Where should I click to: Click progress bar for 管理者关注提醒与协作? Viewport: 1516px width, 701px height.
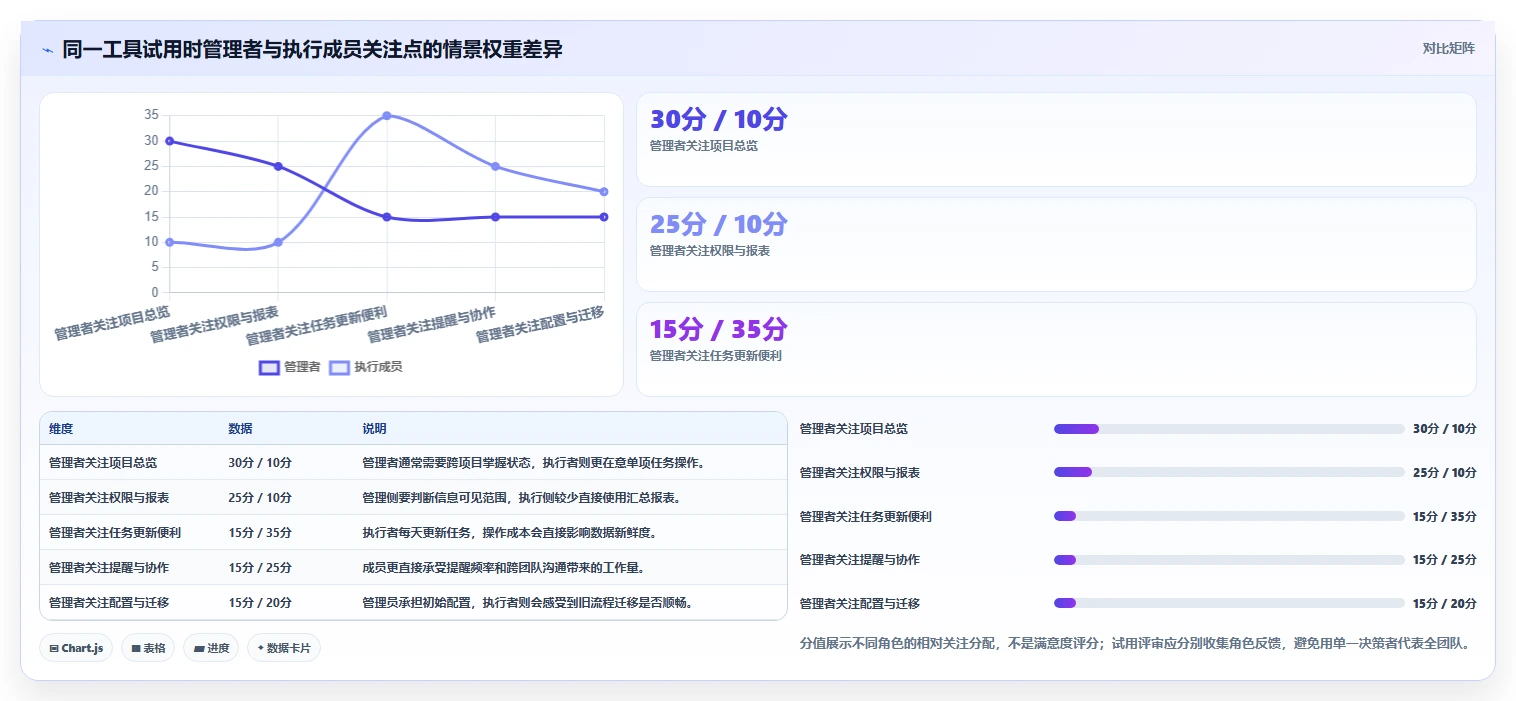1229,560
